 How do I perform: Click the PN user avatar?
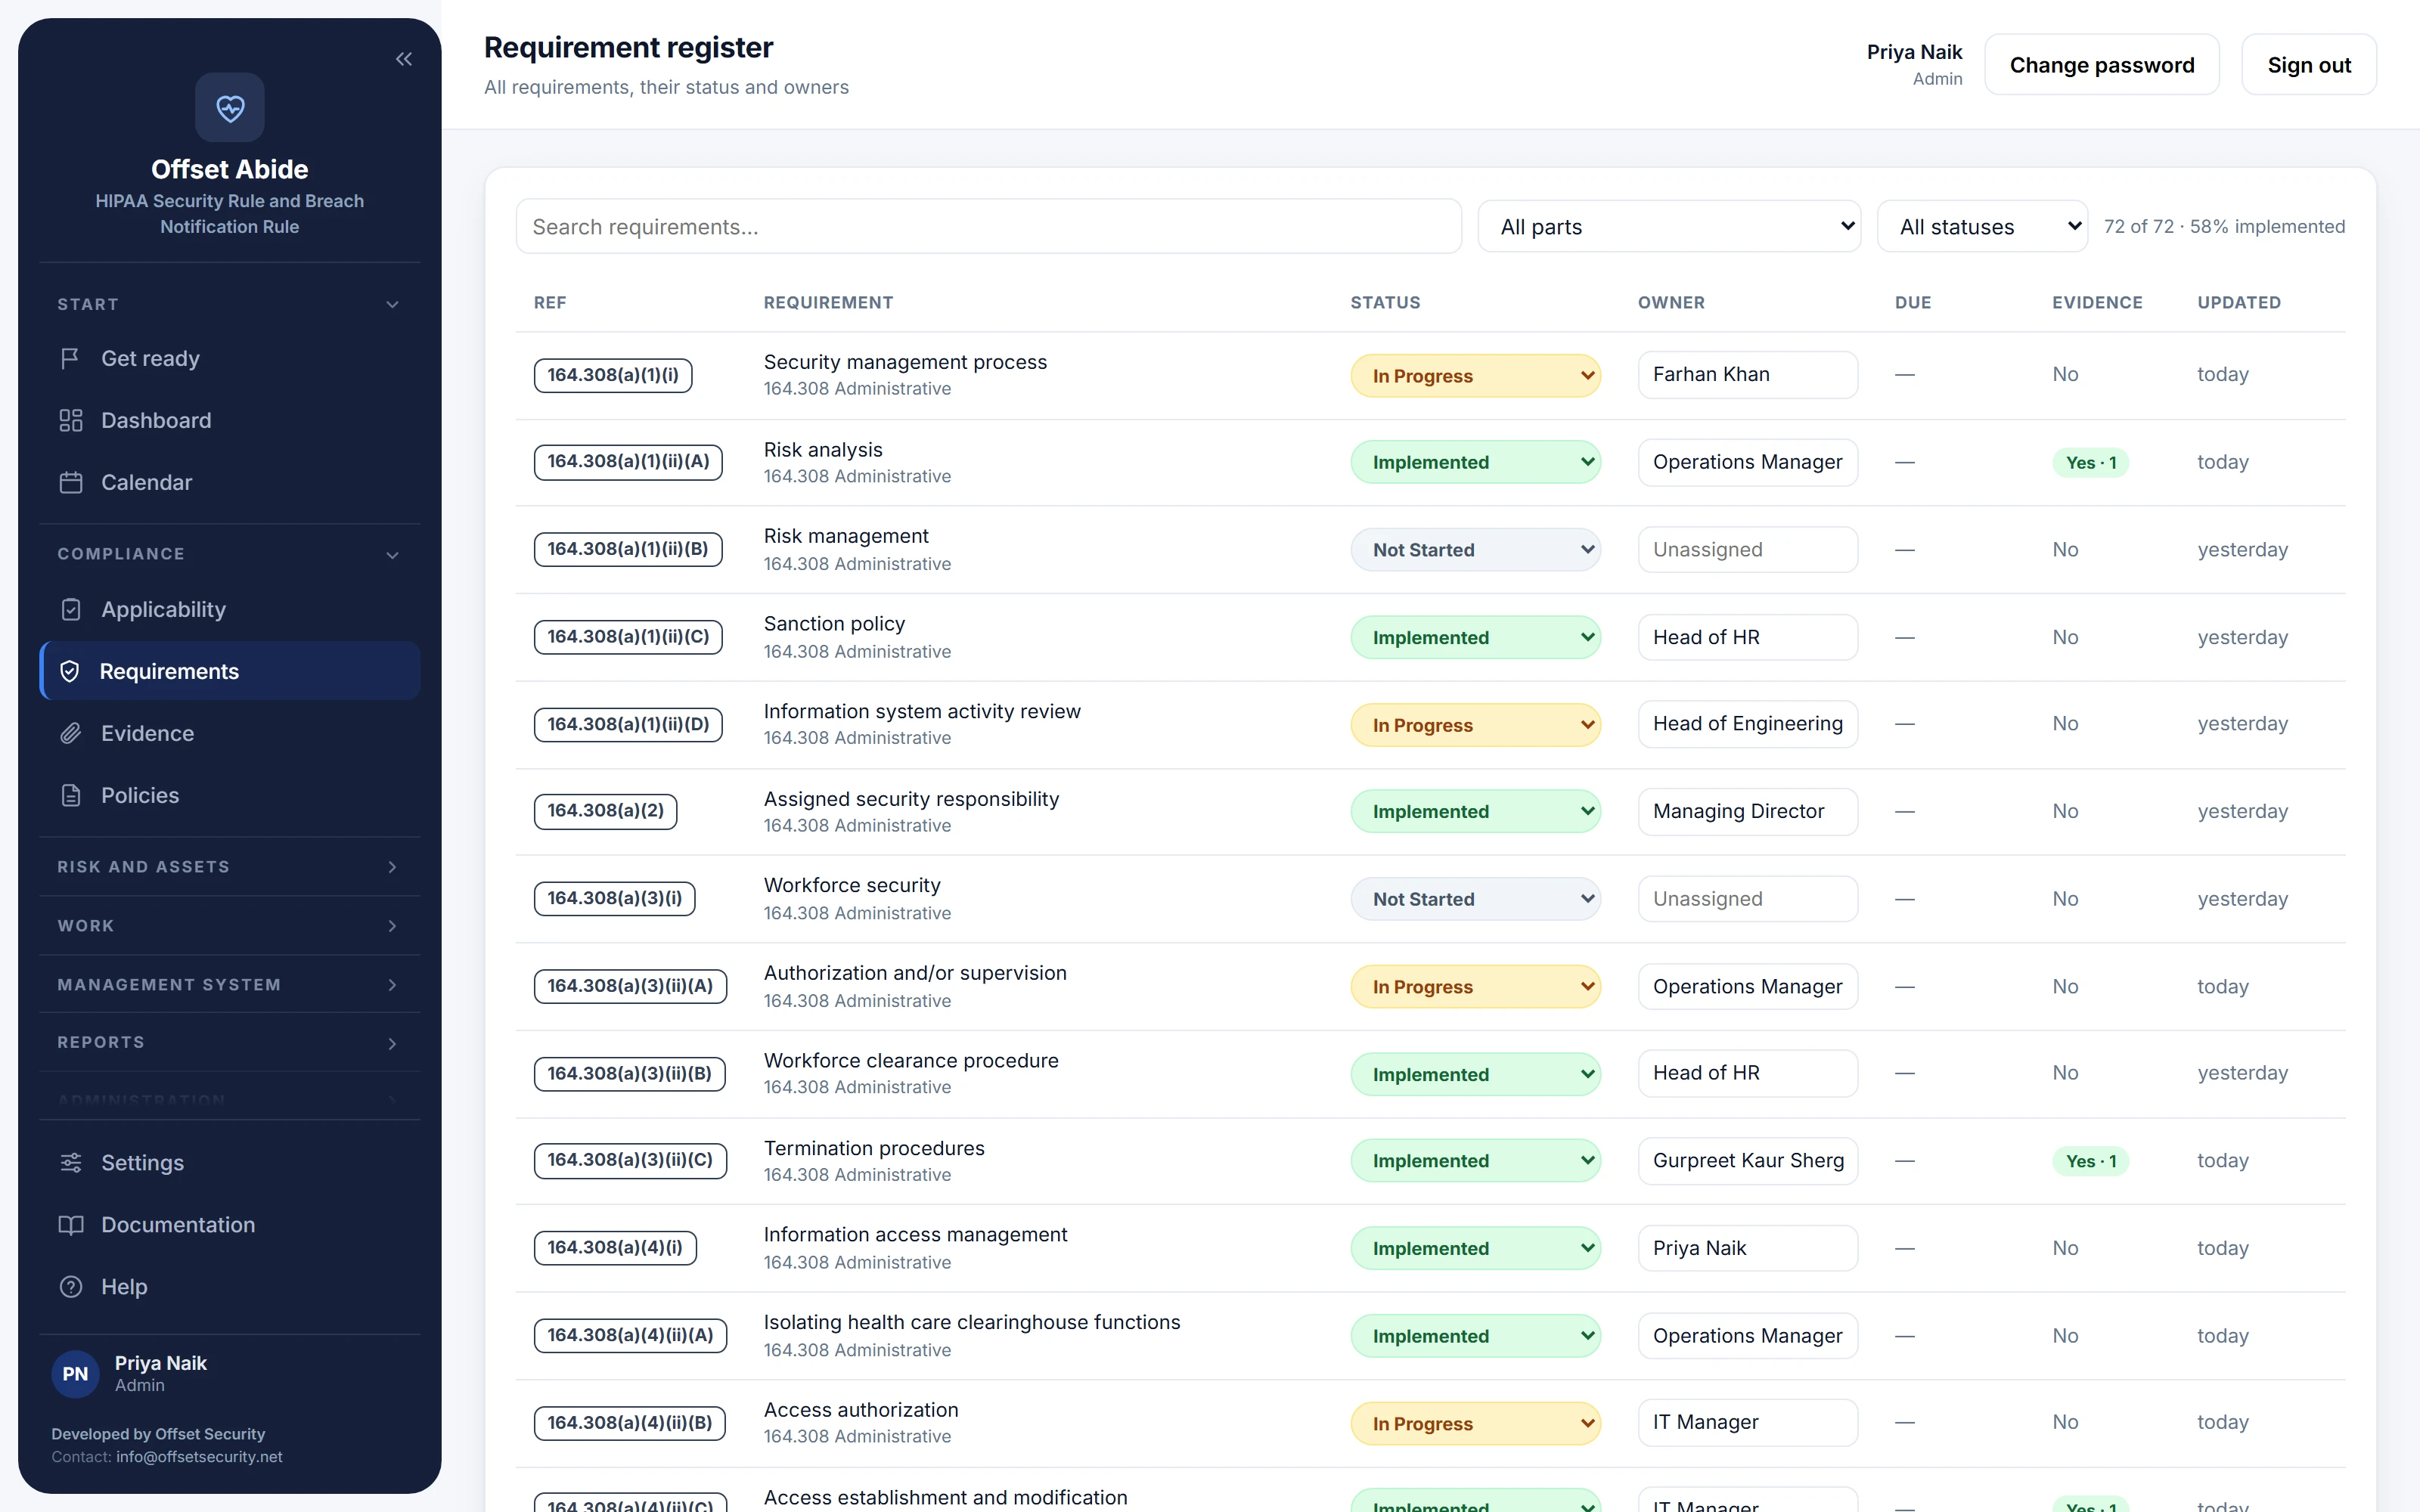point(75,1373)
